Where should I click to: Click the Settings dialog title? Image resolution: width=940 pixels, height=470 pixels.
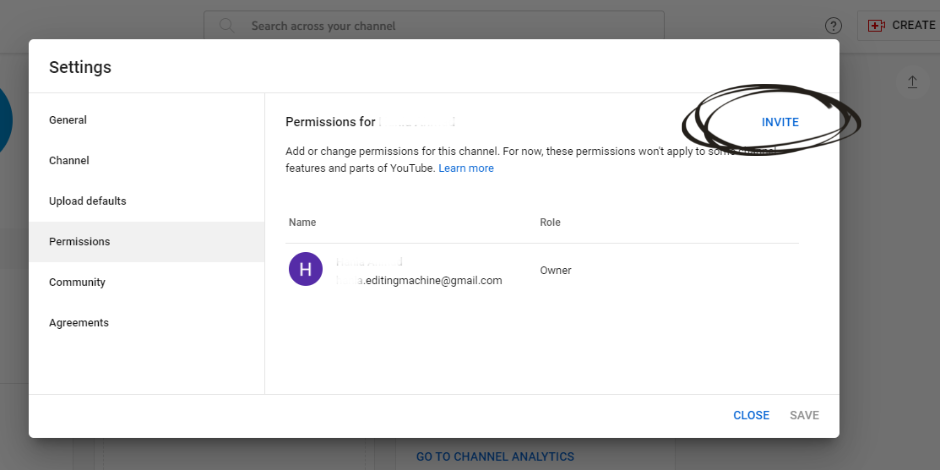[x=80, y=67]
